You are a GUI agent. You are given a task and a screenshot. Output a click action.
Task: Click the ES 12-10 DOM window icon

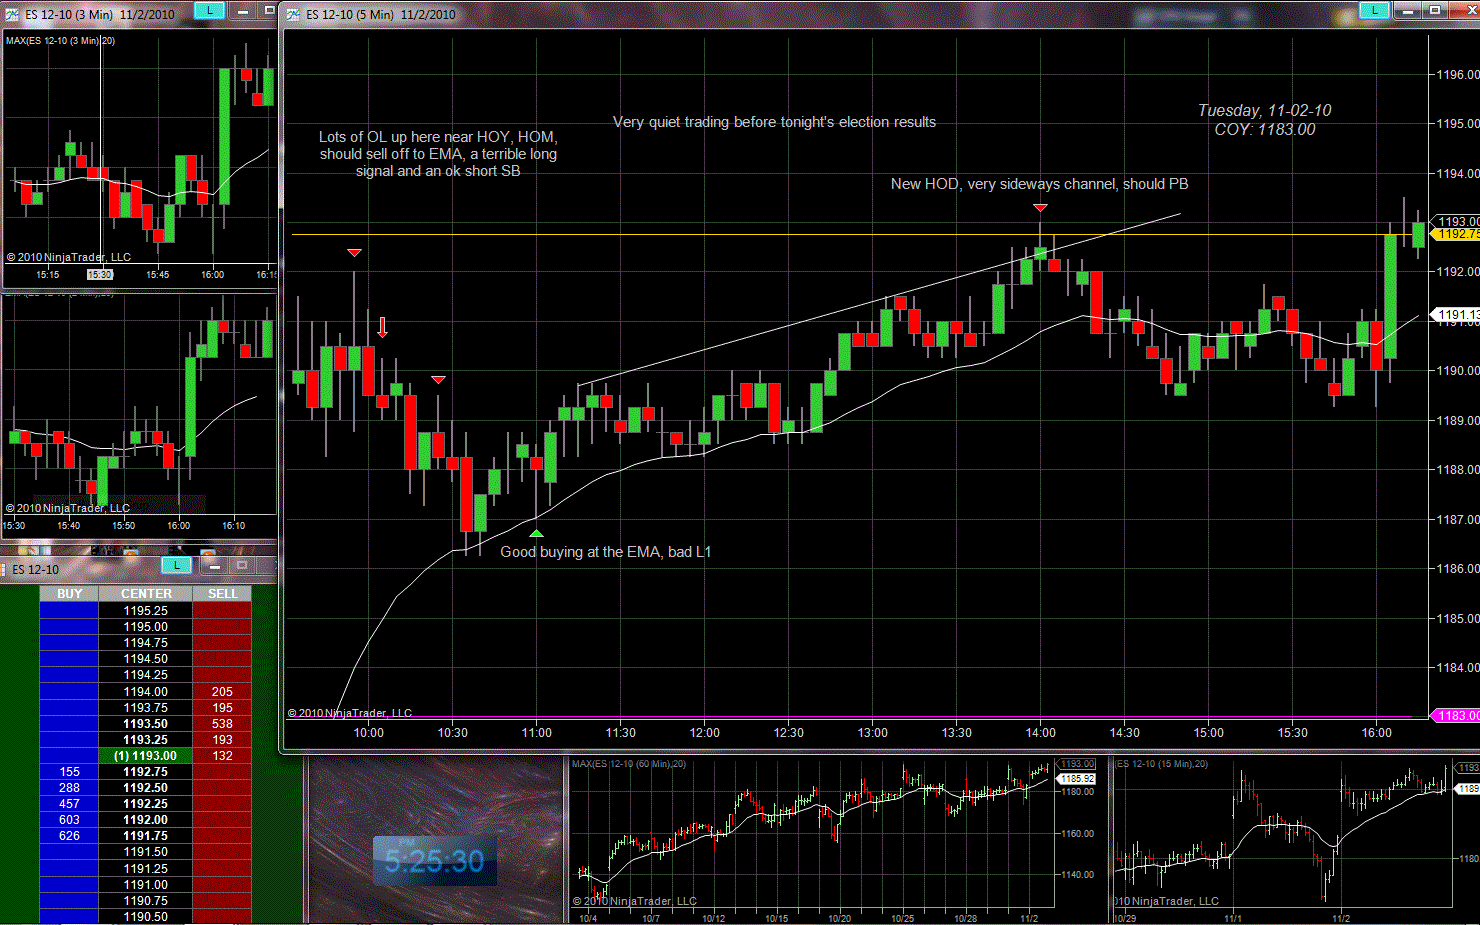click(x=6, y=569)
